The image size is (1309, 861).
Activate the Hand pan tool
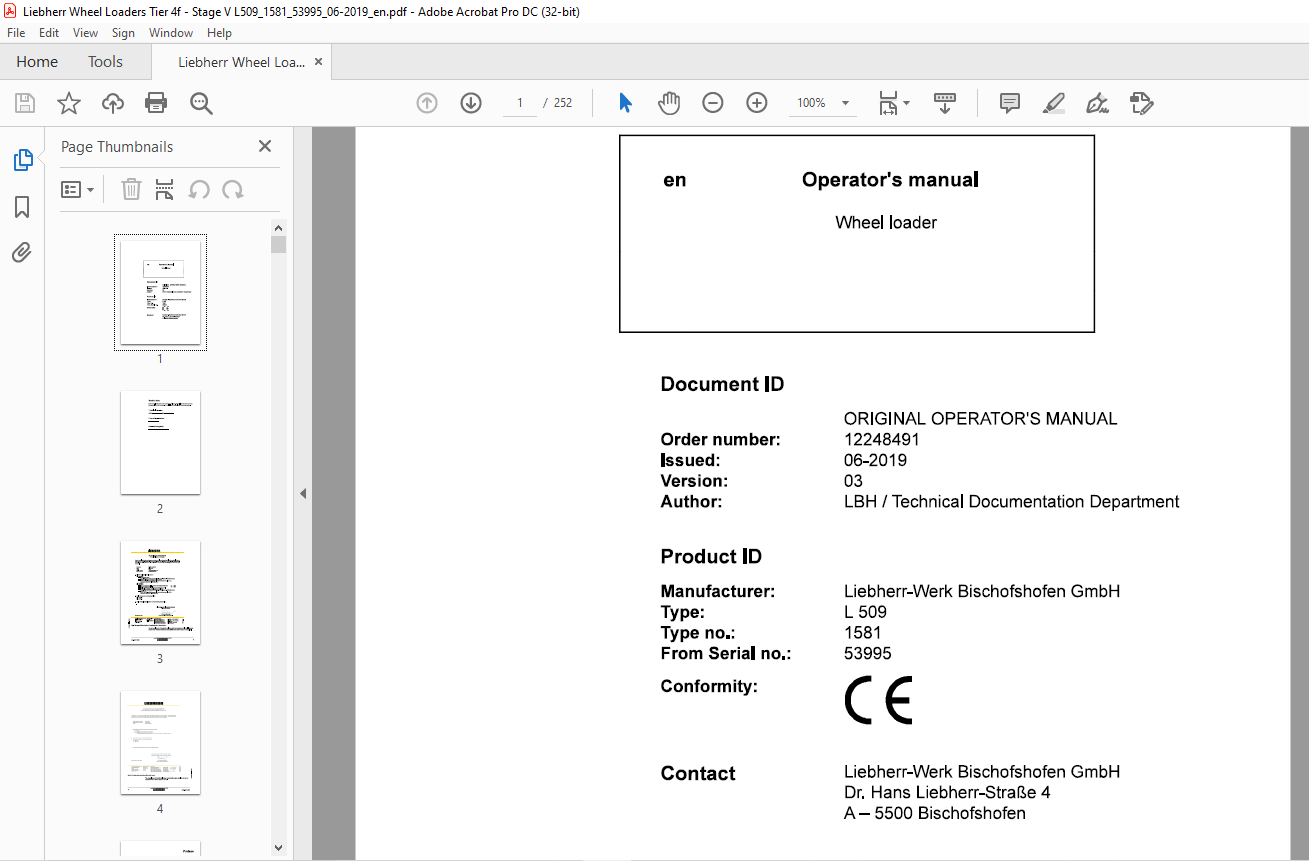point(669,103)
